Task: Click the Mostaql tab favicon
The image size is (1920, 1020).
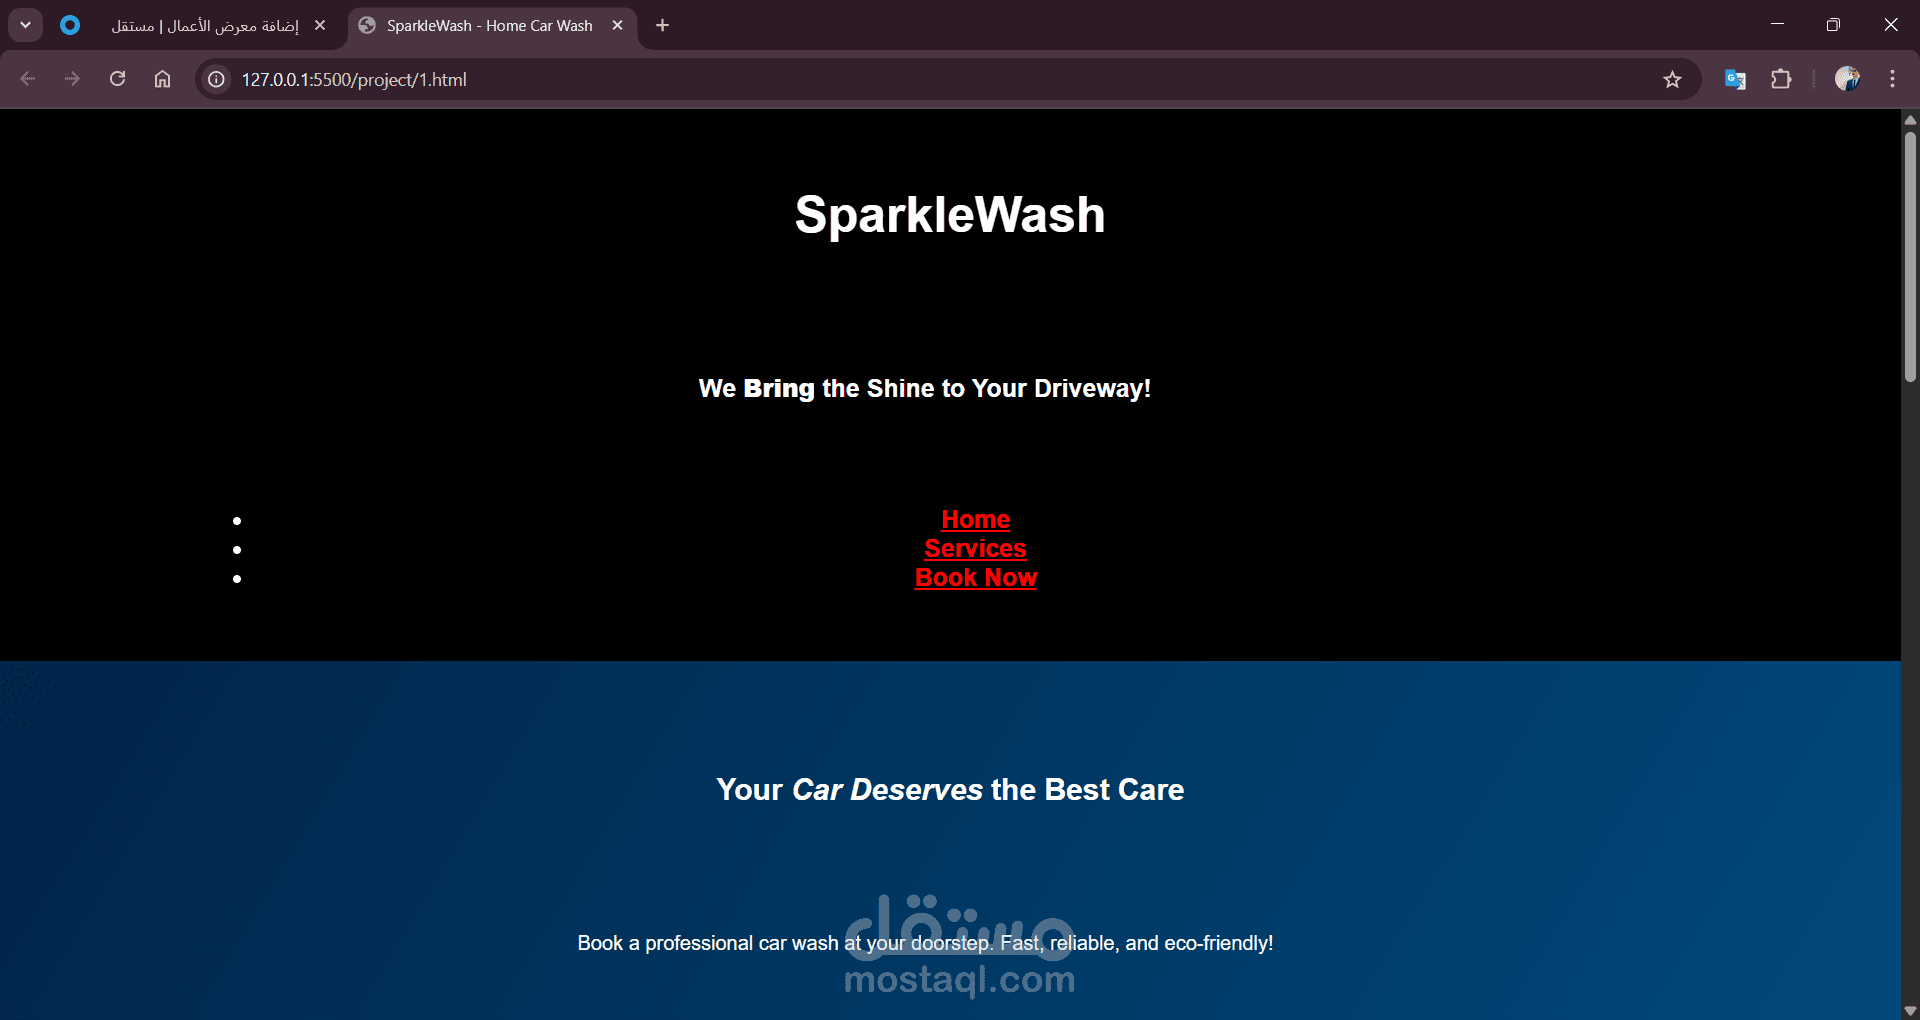Action: click(x=70, y=25)
